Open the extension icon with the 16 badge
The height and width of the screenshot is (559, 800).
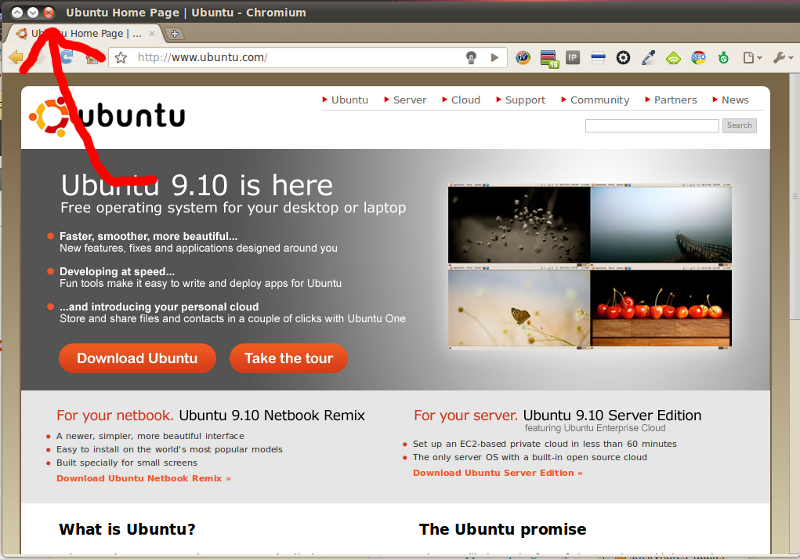[x=549, y=58]
